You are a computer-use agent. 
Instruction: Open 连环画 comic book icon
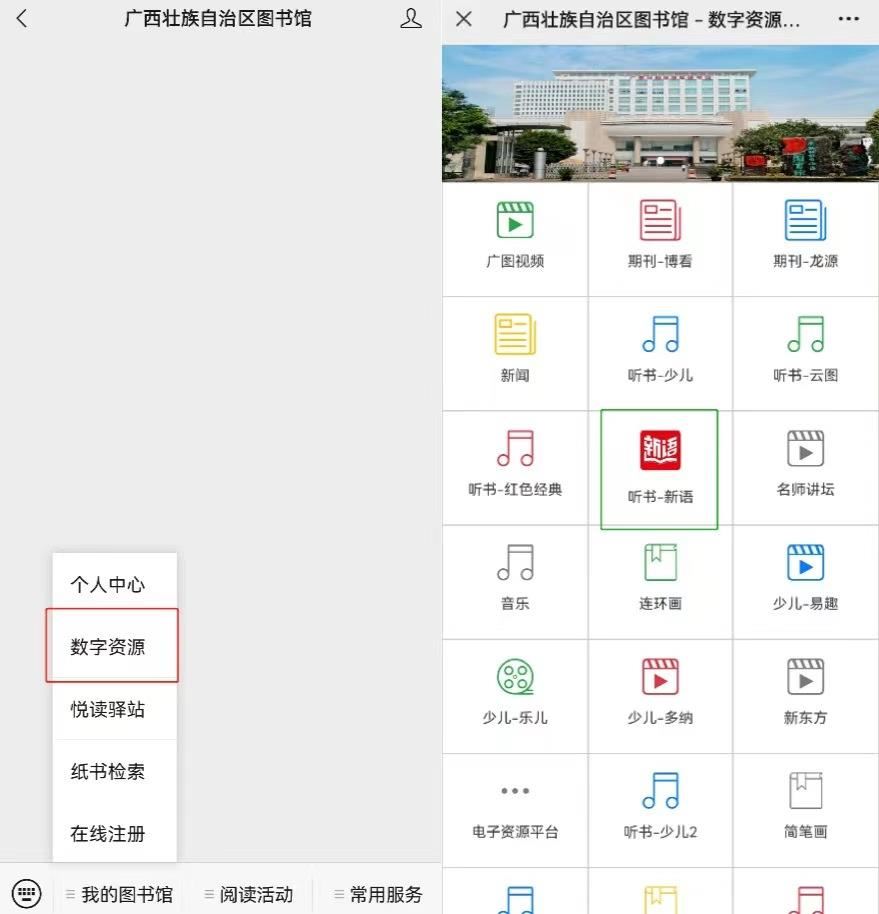pyautogui.click(x=660, y=563)
